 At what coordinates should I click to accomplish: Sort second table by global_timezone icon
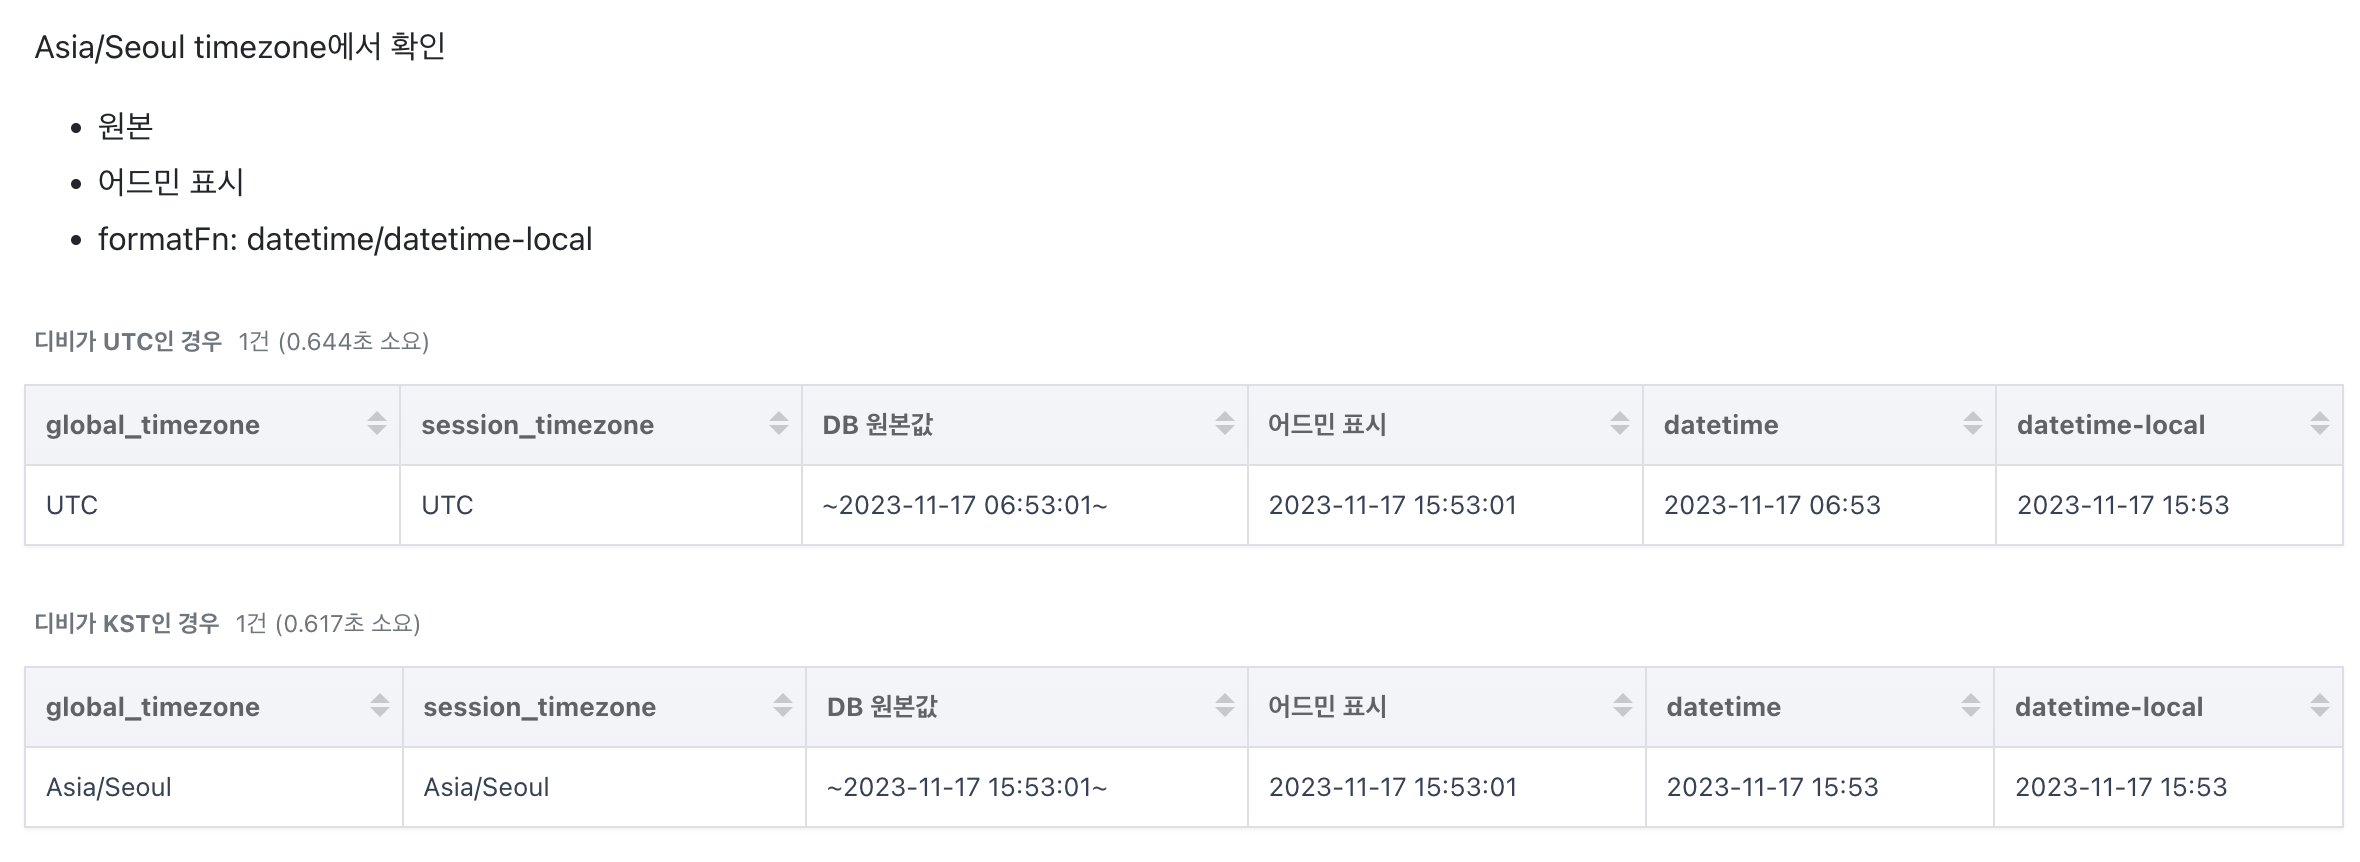380,706
